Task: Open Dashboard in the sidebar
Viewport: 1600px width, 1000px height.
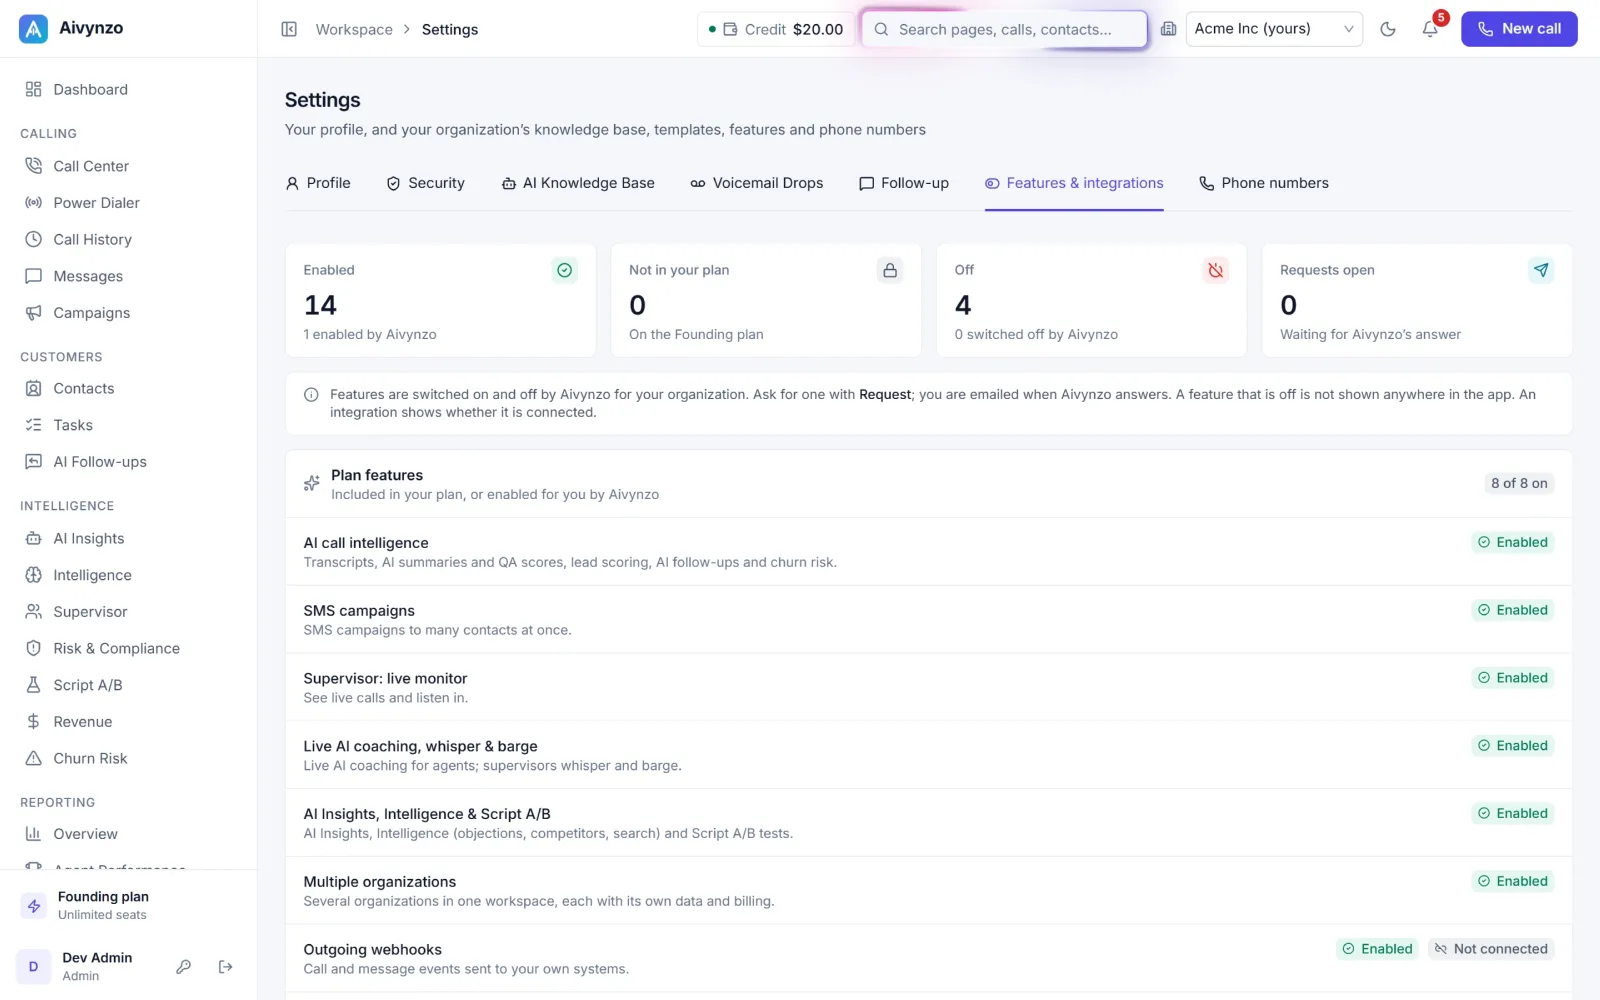Action: pos(128,89)
